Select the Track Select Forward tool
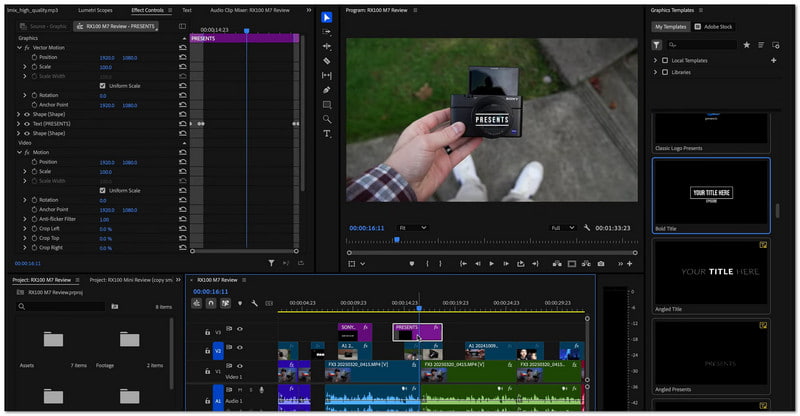 [x=327, y=32]
